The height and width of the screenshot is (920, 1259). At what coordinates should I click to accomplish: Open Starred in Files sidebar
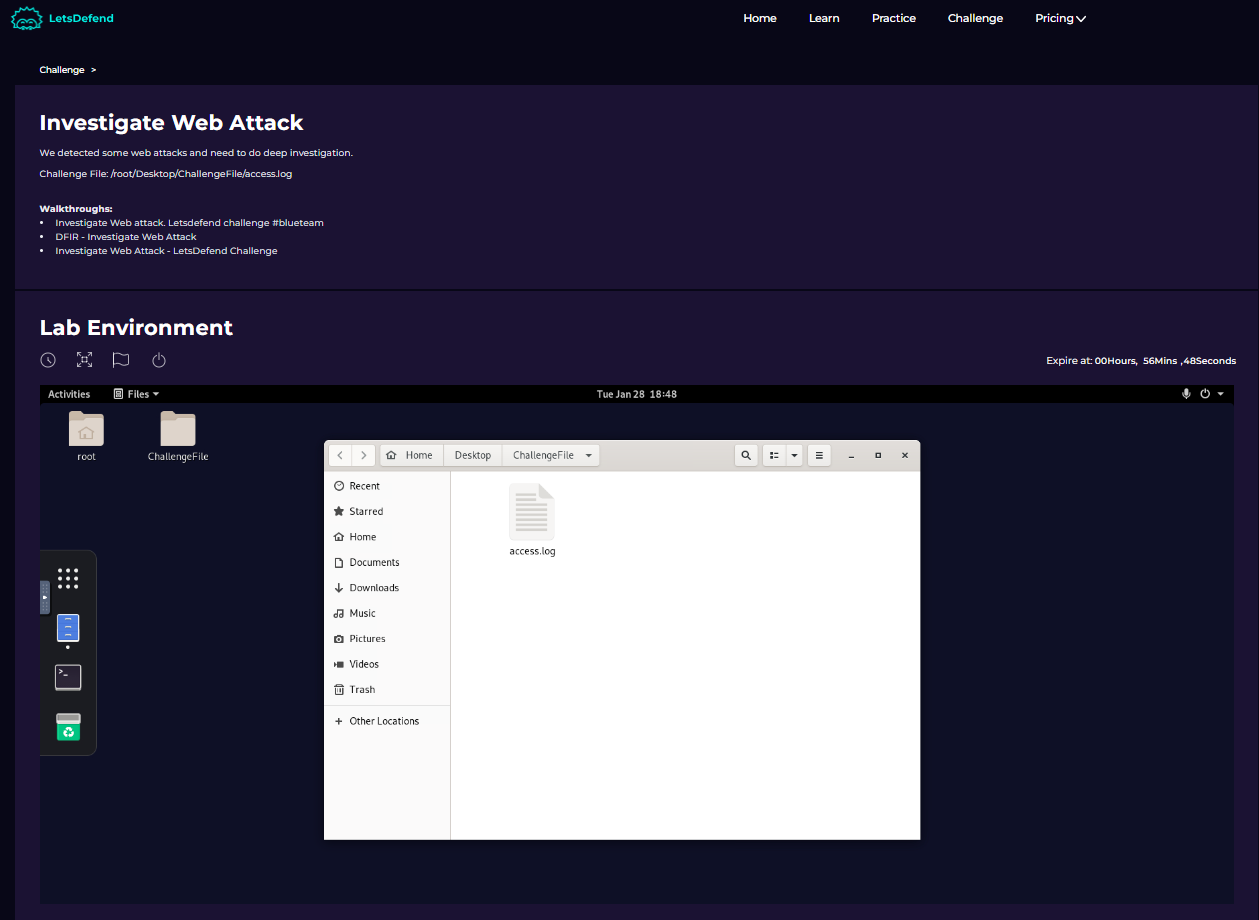(x=387, y=511)
